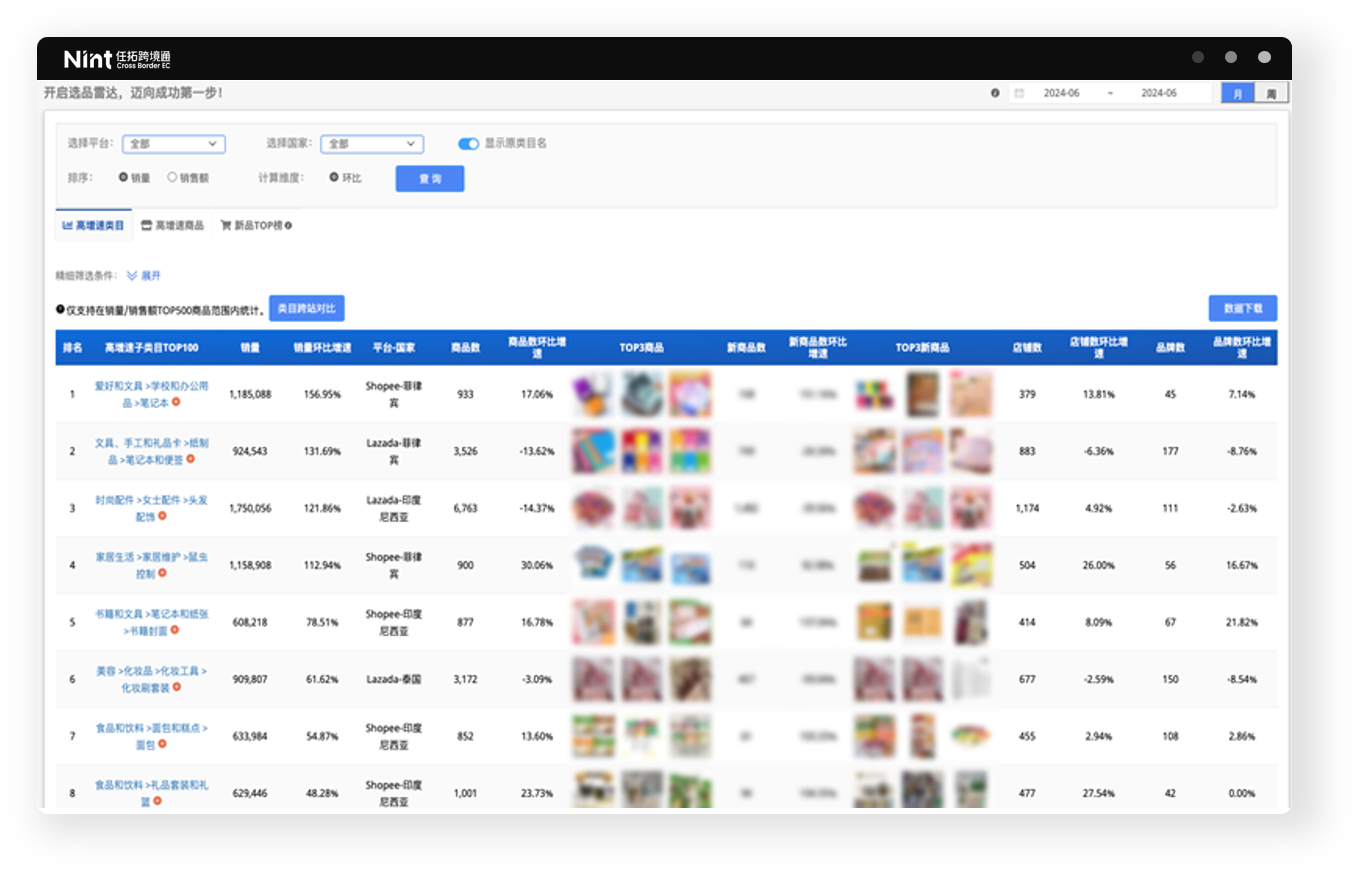Click the info icon next to 新品TOP榜
The image size is (1360, 873).
coord(289,226)
